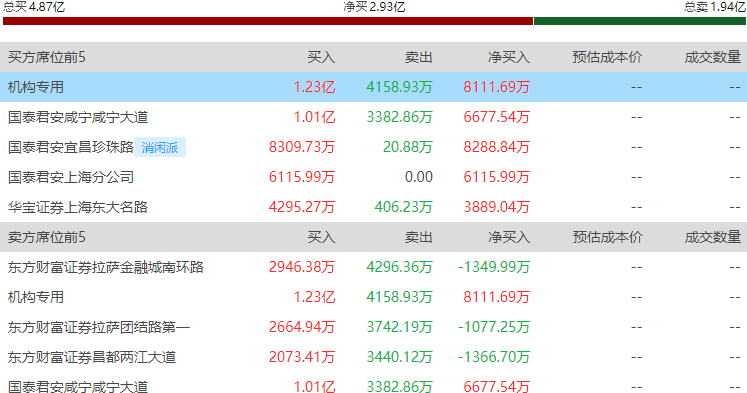Viewport: 747px width, 393px height.
Task: Click -1349.99万 net value for 拉萨金融城南环路
Action: 494,267
